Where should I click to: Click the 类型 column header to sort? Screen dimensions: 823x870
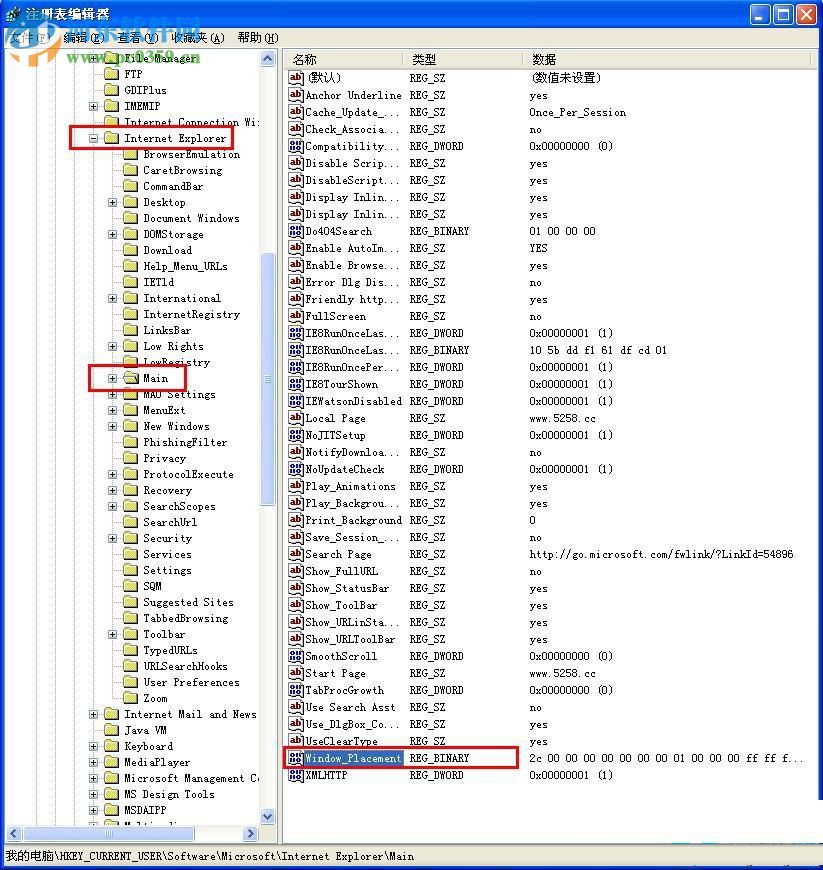click(x=424, y=58)
